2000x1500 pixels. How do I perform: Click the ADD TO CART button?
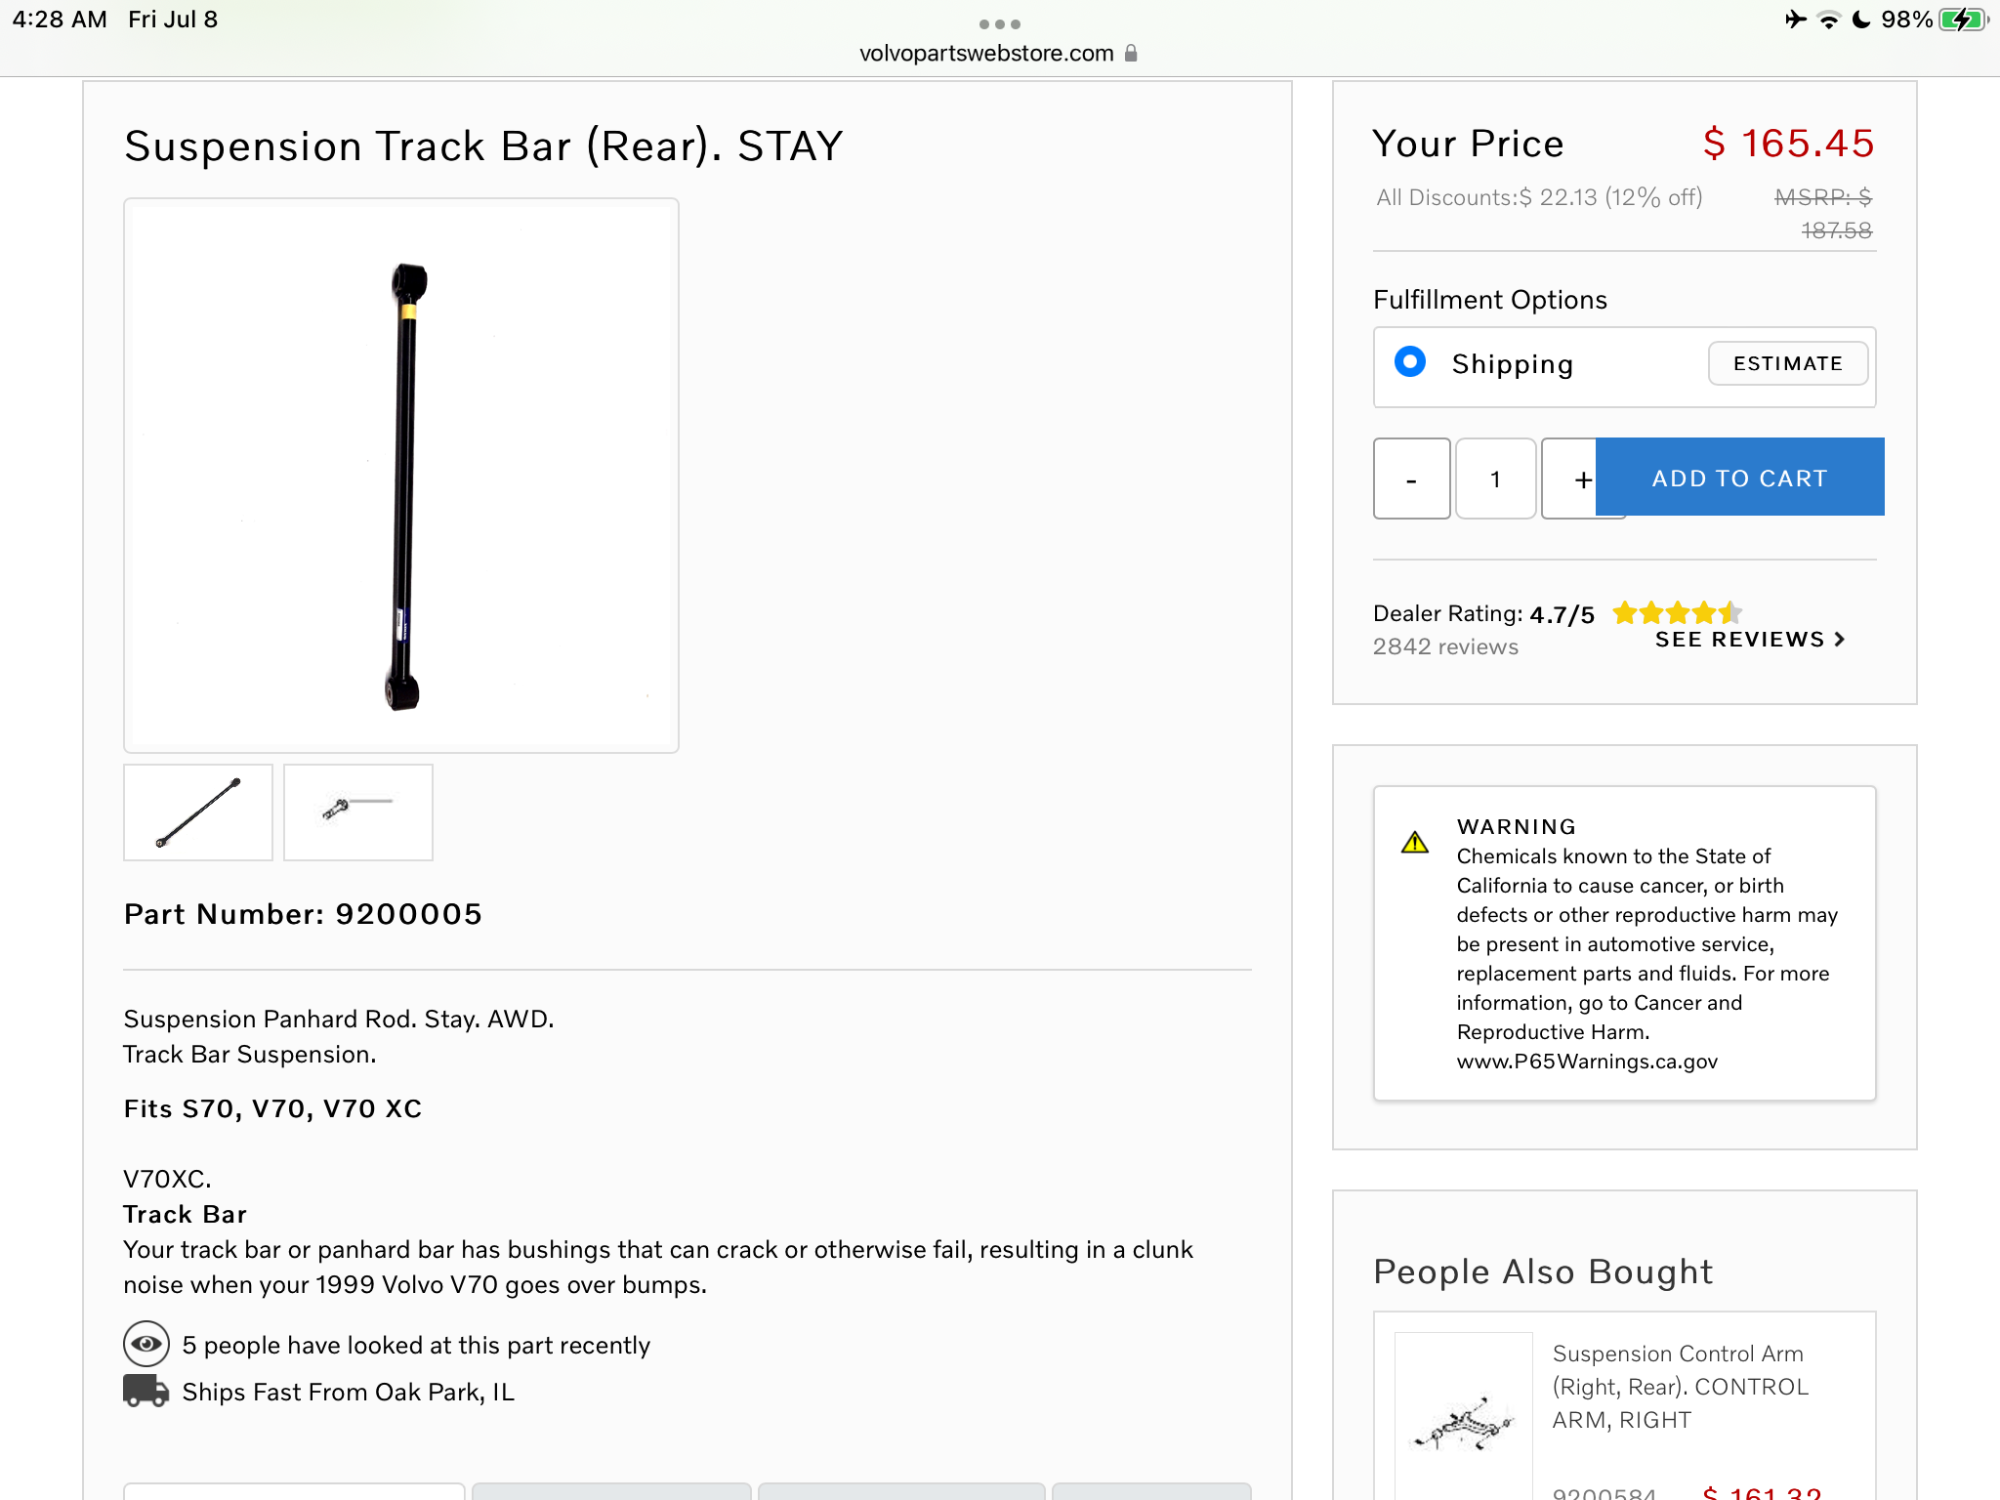coord(1739,477)
